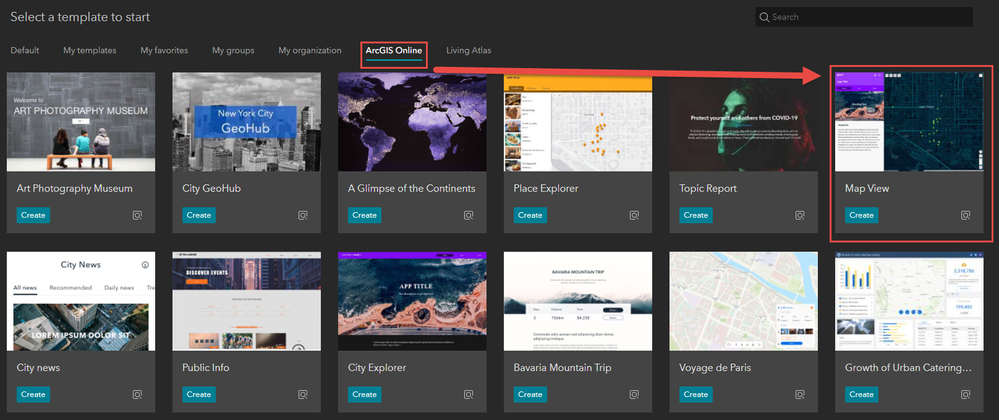
Task: Open the Urban Catering dashboard thumbnail
Action: 909,301
